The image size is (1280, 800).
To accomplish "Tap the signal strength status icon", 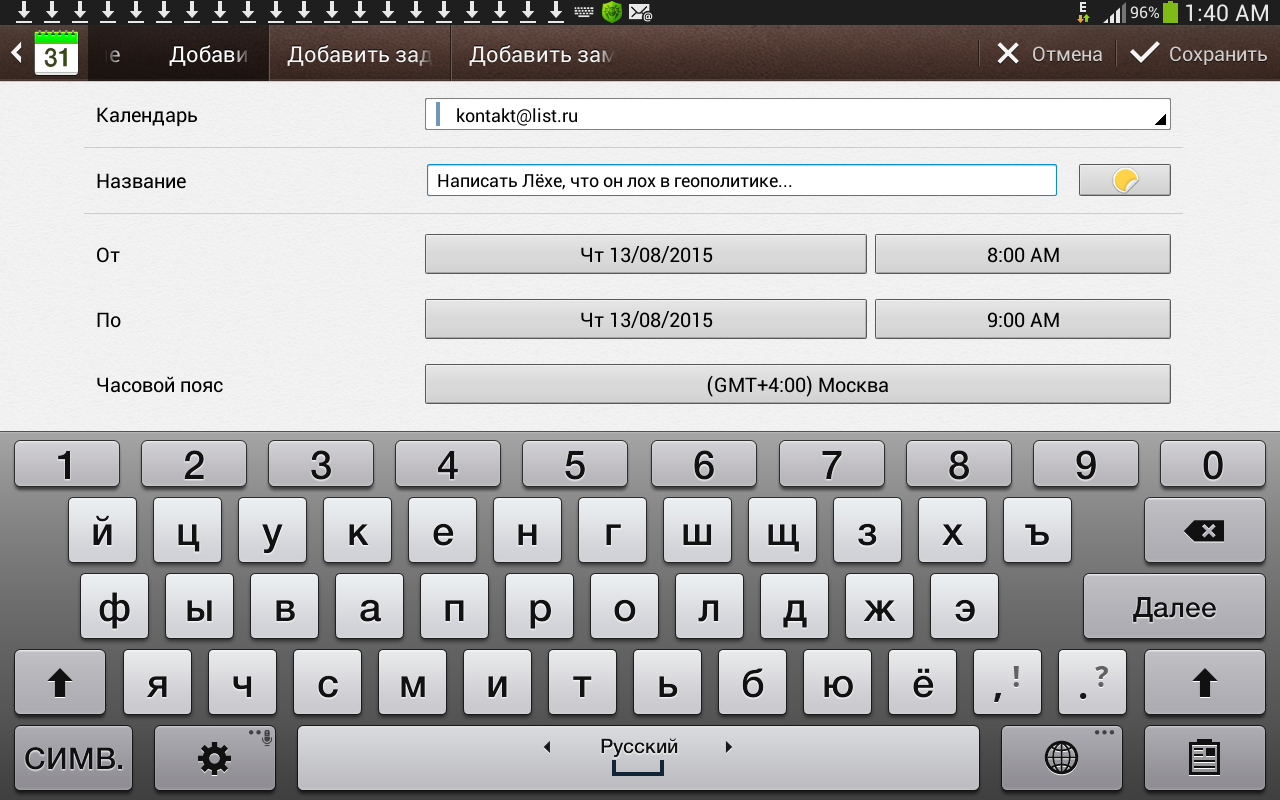I will point(1113,14).
